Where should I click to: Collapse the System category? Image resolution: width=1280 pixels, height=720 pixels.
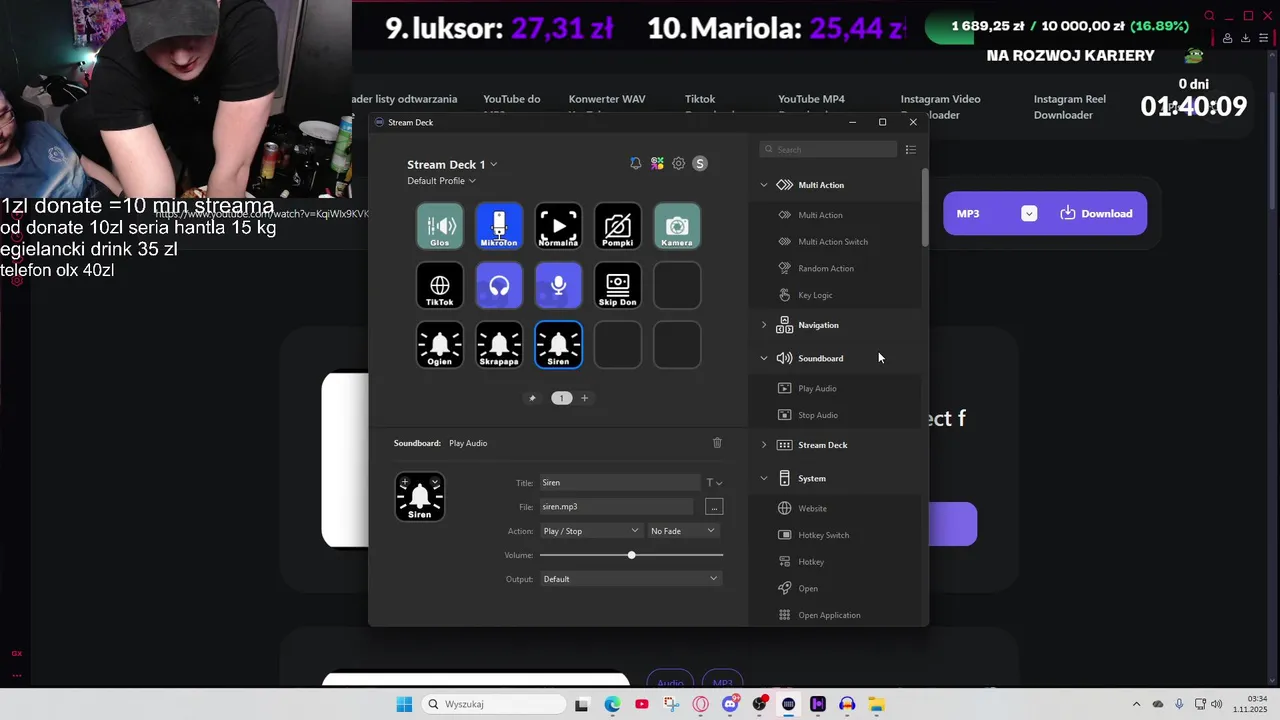click(764, 478)
